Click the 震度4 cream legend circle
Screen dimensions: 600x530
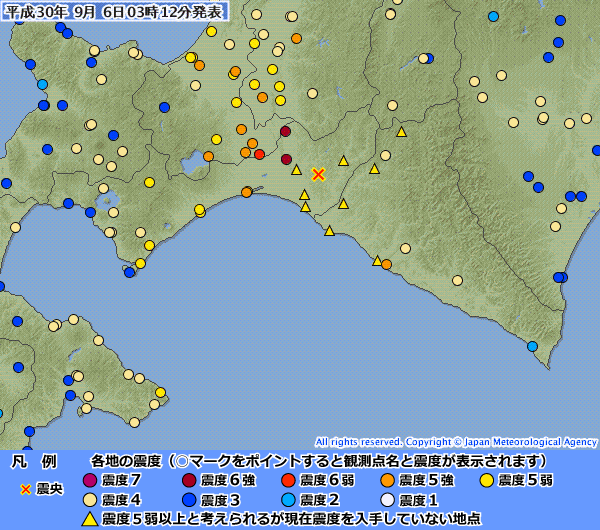pos(90,500)
